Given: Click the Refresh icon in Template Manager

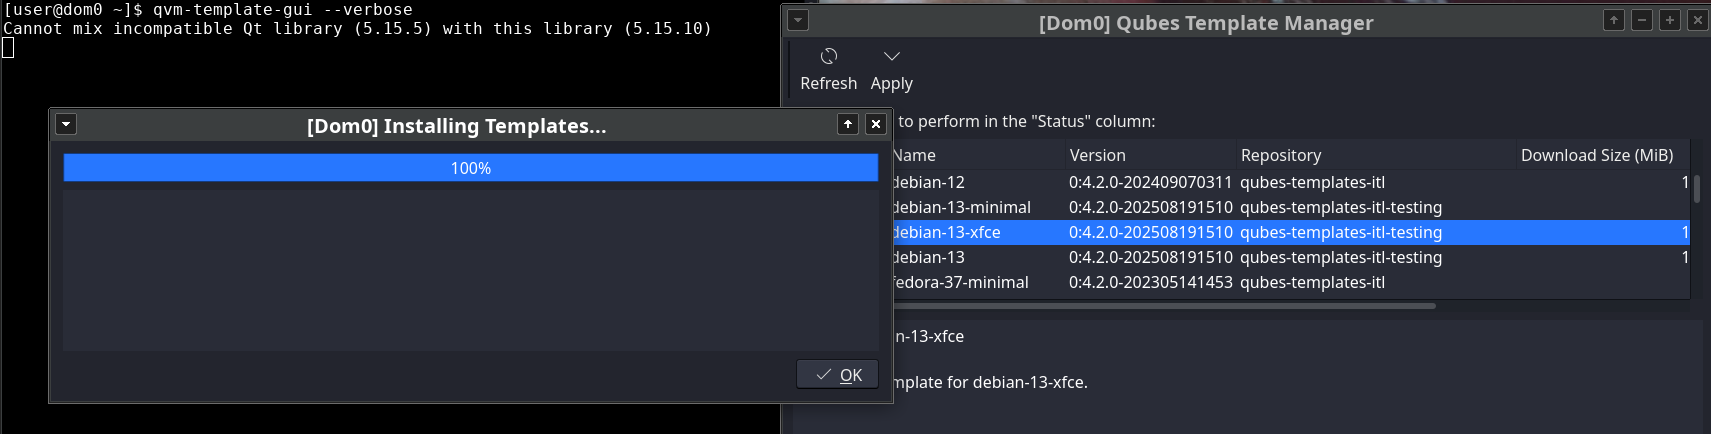Looking at the screenshot, I should click(828, 57).
